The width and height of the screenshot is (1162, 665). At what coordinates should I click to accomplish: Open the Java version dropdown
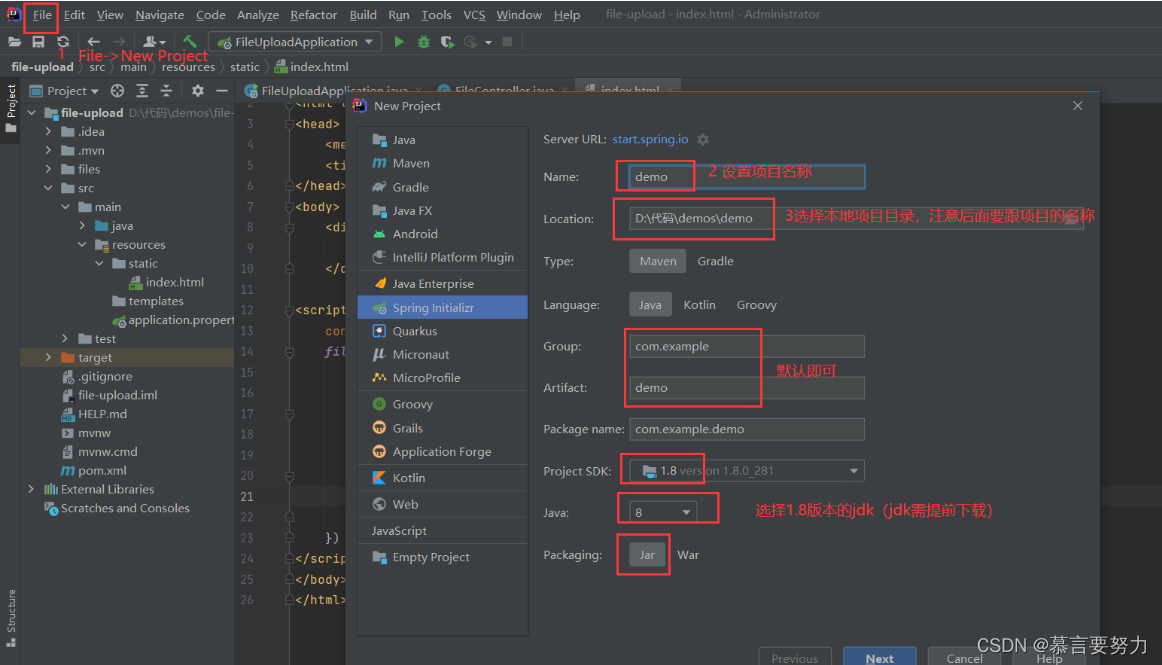[663, 512]
